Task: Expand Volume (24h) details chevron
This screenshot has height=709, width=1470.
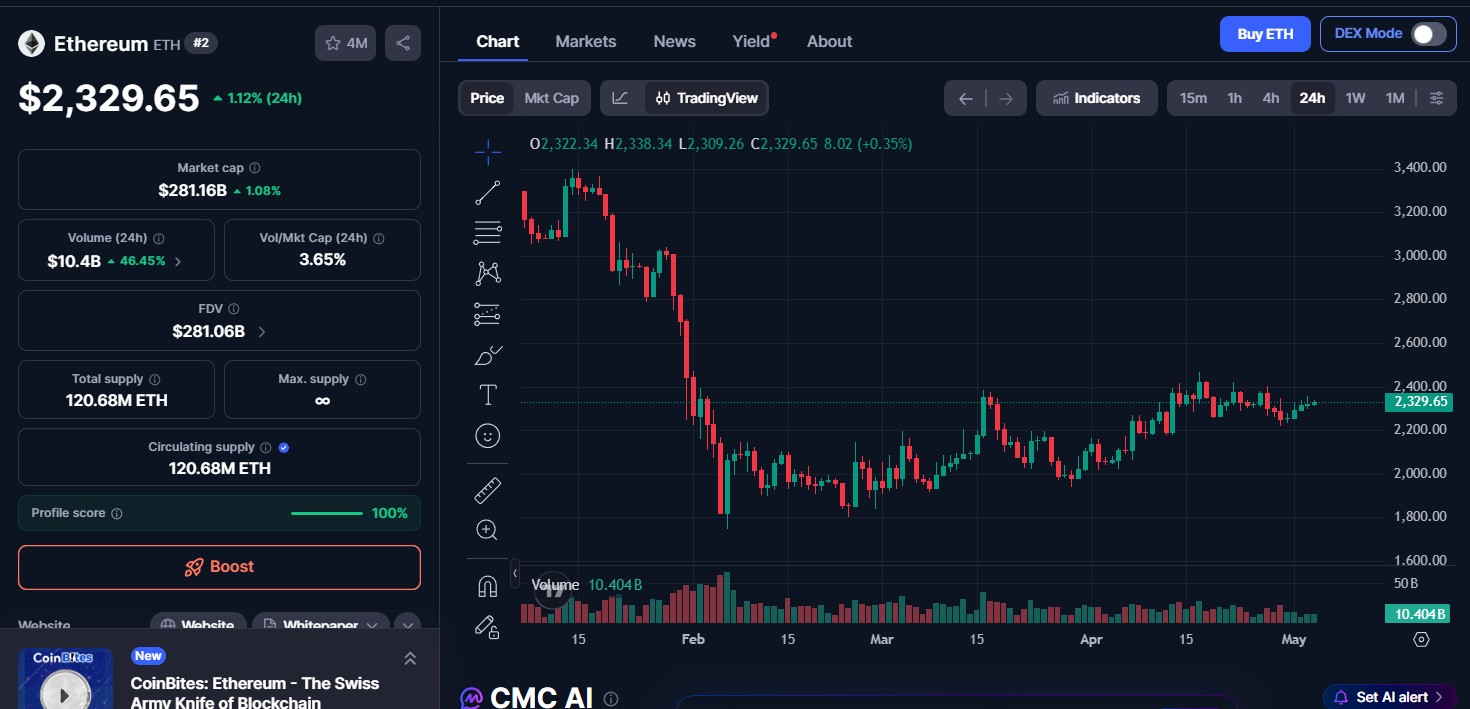Action: click(178, 261)
